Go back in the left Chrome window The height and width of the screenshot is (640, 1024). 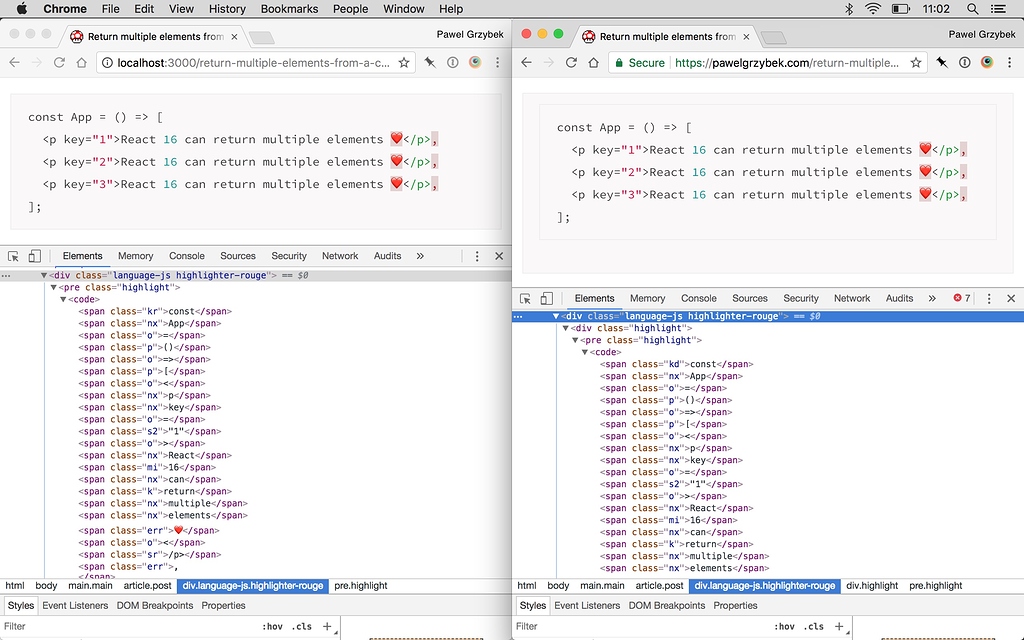(x=14, y=62)
